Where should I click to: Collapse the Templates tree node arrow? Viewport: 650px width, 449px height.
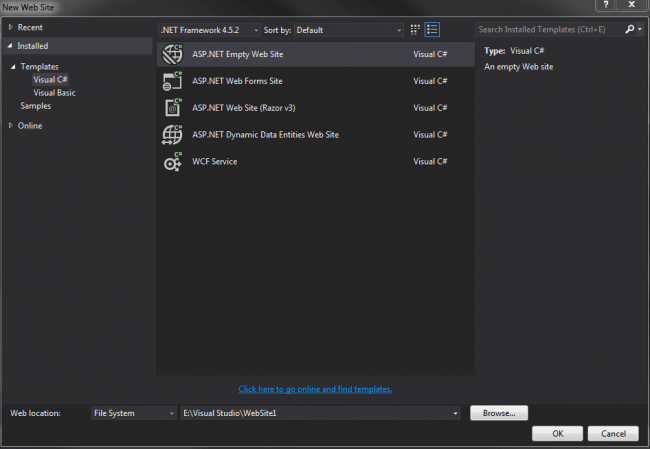coord(13,66)
